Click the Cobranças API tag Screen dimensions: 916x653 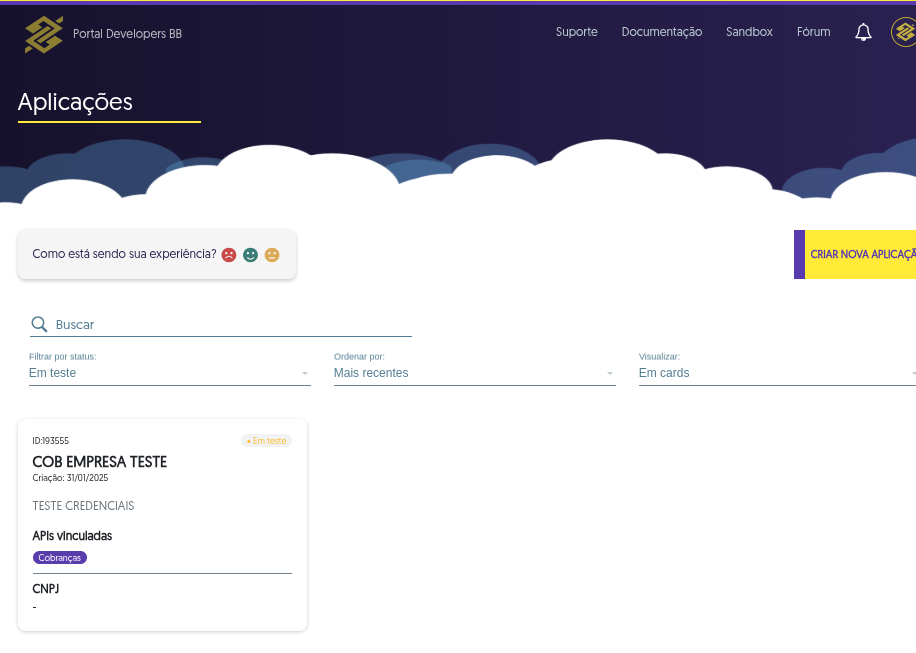[60, 558]
